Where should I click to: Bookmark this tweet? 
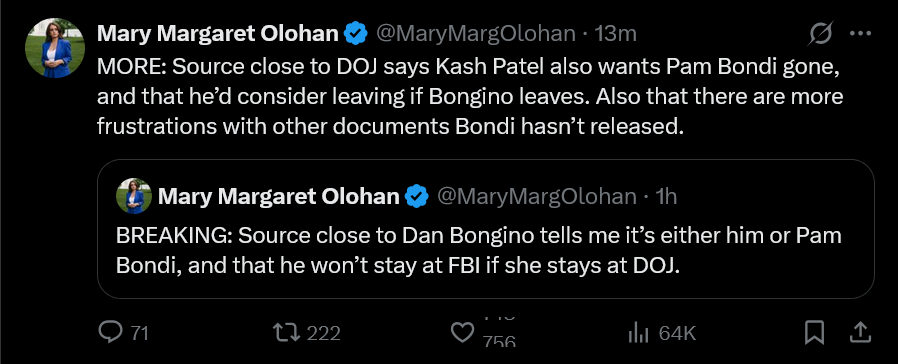pyautogui.click(x=814, y=333)
